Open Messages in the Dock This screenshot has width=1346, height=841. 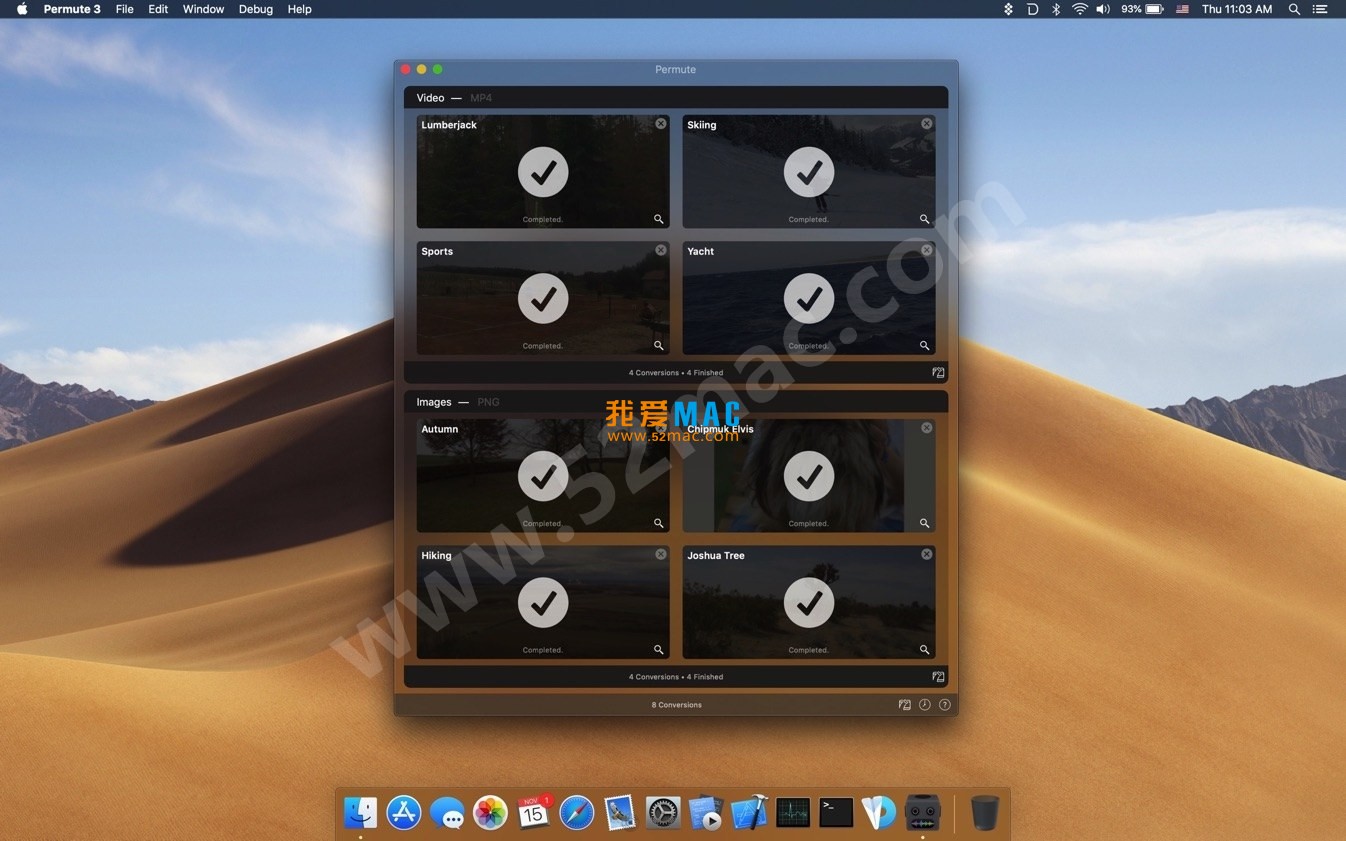pyautogui.click(x=447, y=812)
